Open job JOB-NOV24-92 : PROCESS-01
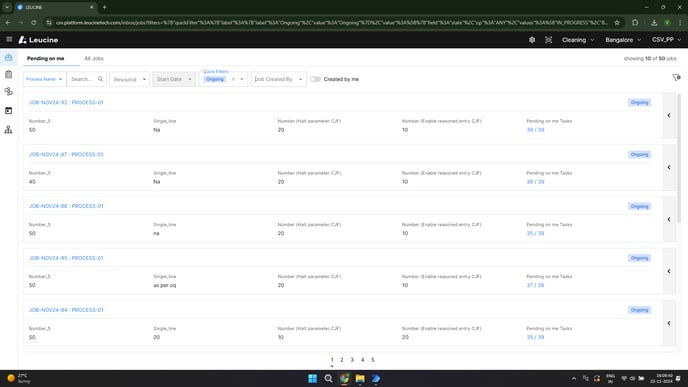The image size is (688, 387). 66,103
